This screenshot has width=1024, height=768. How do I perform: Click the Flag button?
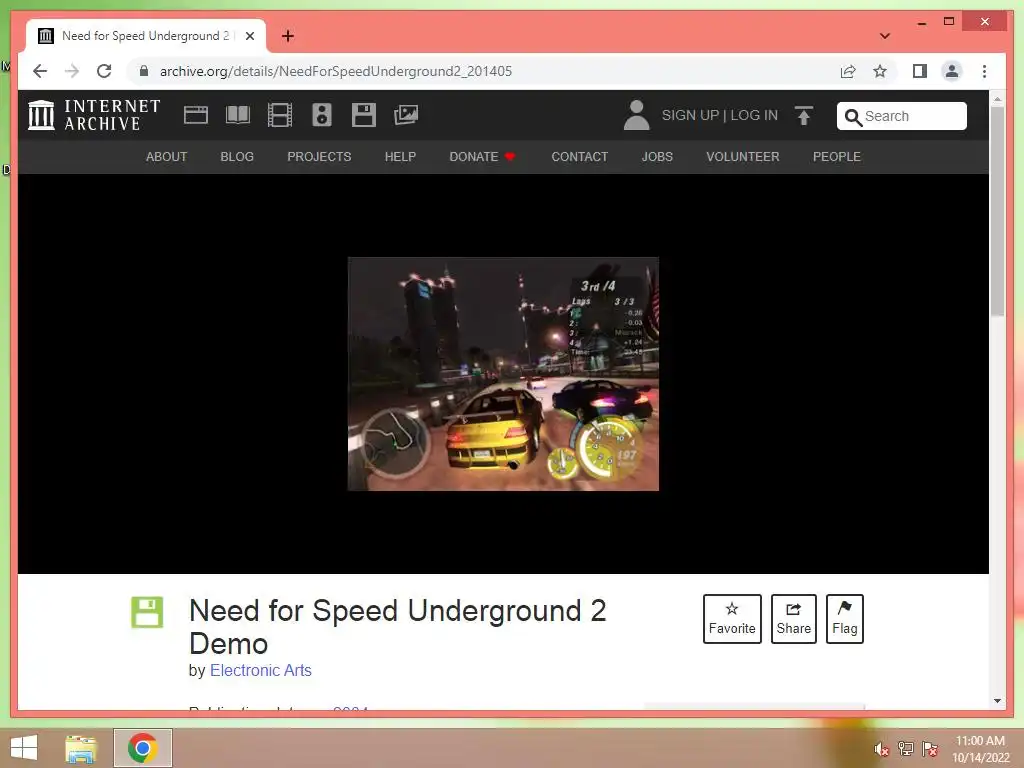point(844,618)
